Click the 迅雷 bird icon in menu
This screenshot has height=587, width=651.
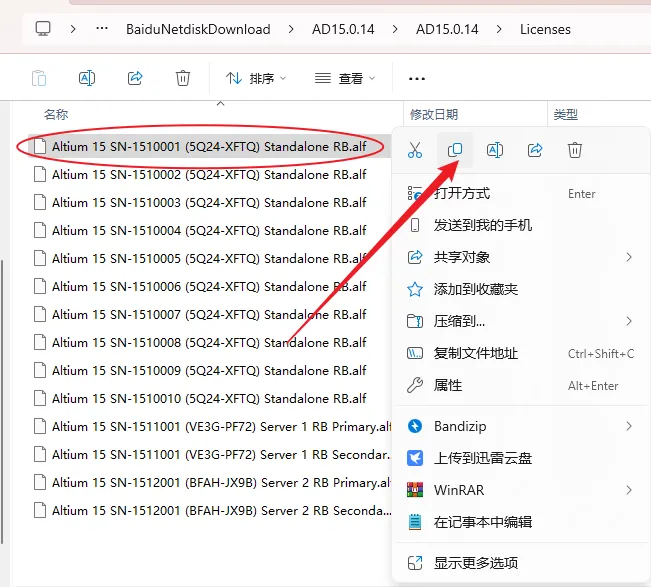pyautogui.click(x=415, y=458)
